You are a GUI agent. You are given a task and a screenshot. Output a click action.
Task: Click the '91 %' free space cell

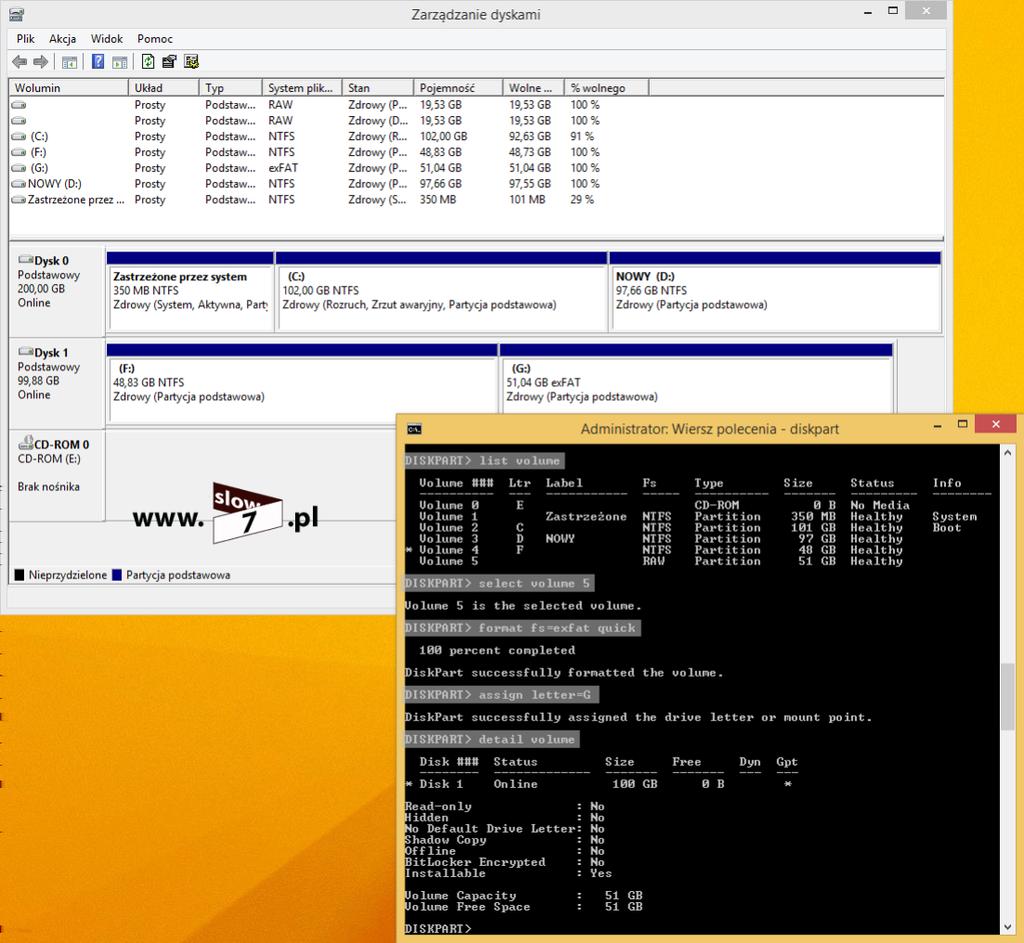[x=582, y=136]
